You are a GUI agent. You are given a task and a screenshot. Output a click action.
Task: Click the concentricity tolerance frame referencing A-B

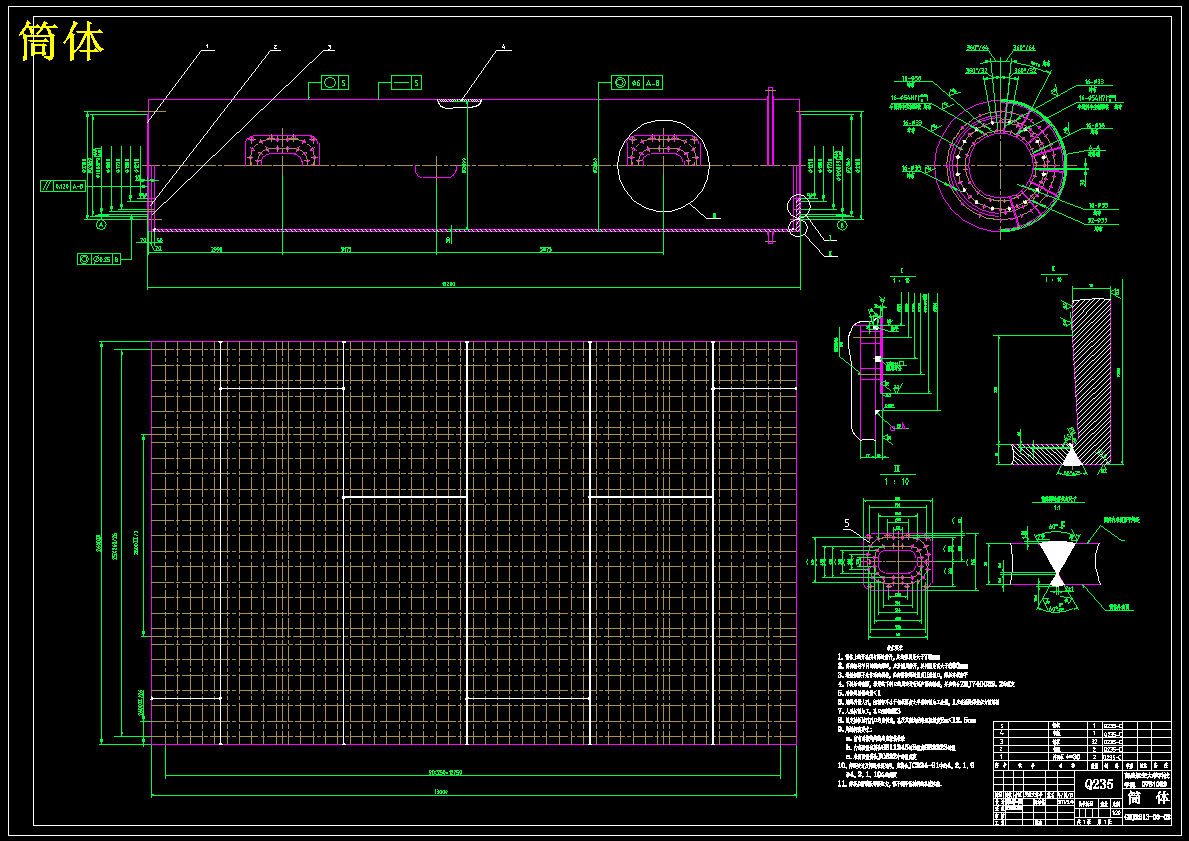[637, 82]
